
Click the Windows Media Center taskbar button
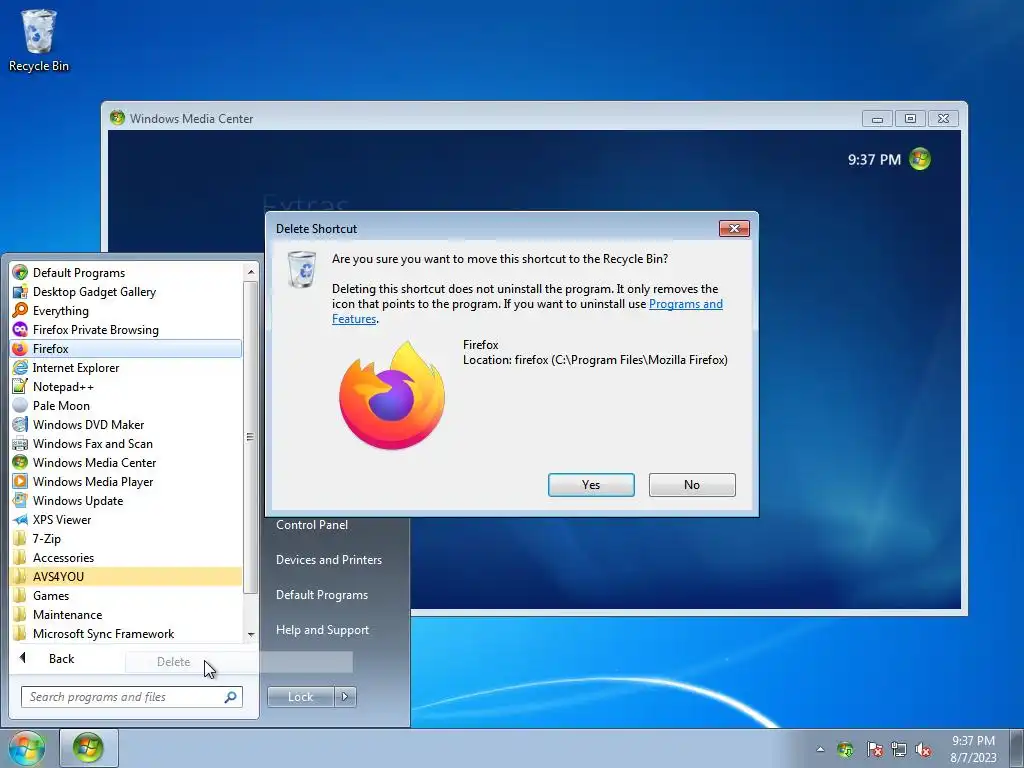[x=89, y=748]
